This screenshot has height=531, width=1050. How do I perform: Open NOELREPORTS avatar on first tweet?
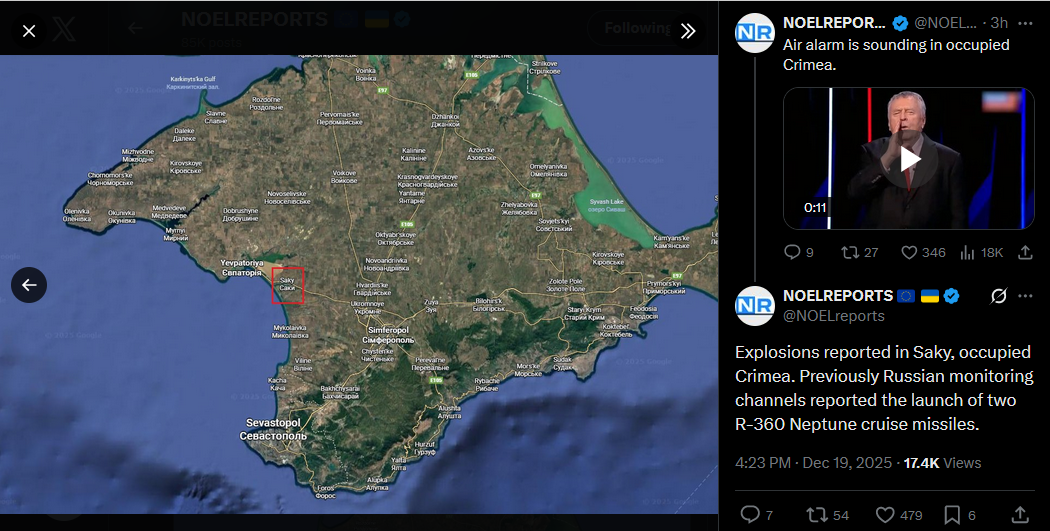click(x=755, y=33)
